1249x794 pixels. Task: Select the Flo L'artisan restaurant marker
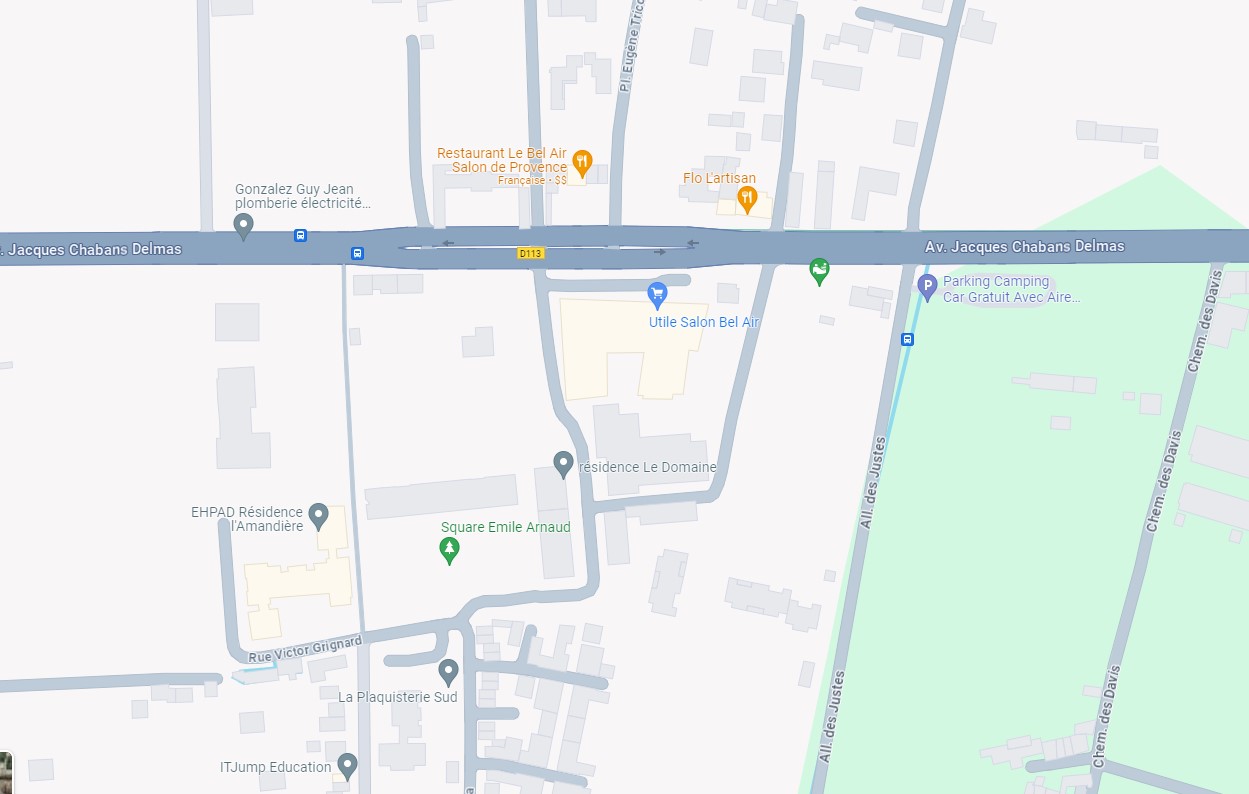click(747, 199)
